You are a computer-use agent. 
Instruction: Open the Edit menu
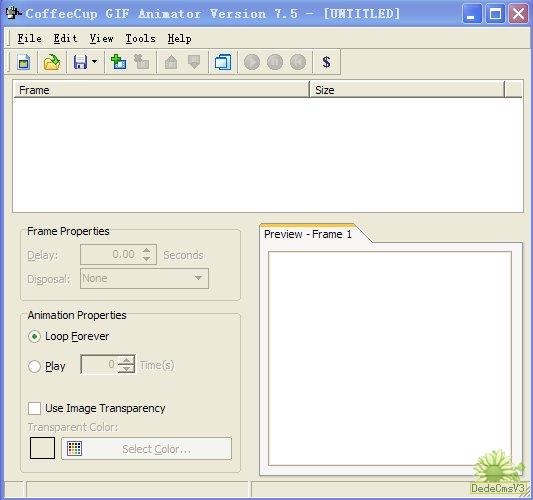tap(65, 38)
